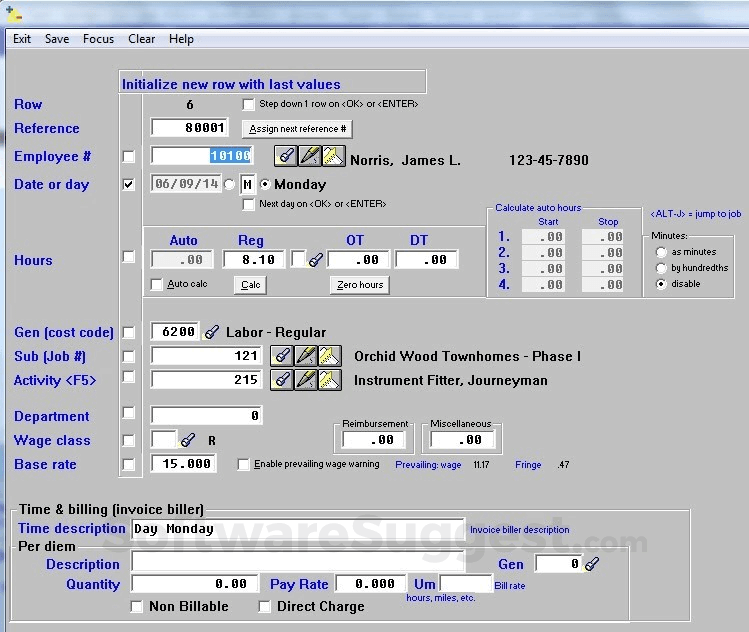Image resolution: width=749 pixels, height=632 pixels.
Task: Enable Step down 1 row on OK checkbox
Action: tap(249, 104)
